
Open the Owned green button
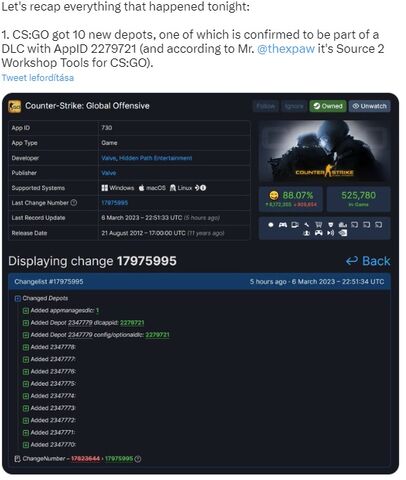pos(328,106)
